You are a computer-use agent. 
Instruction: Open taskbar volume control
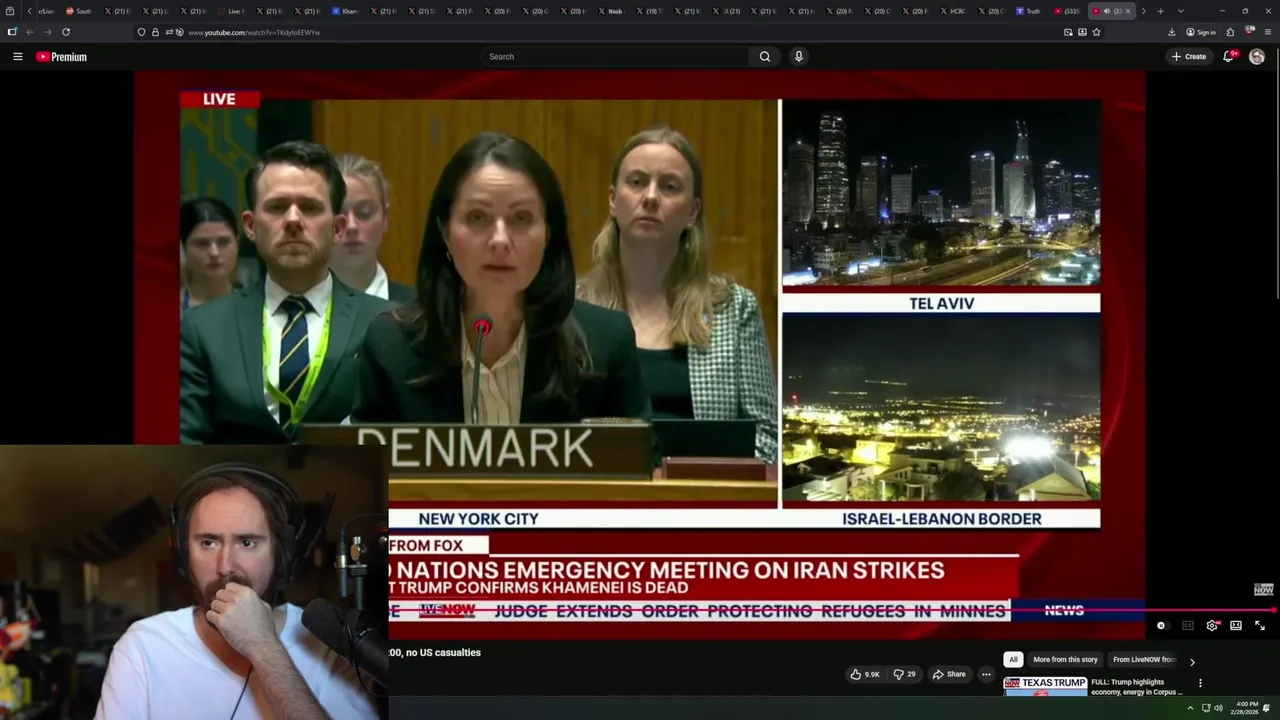1218,708
